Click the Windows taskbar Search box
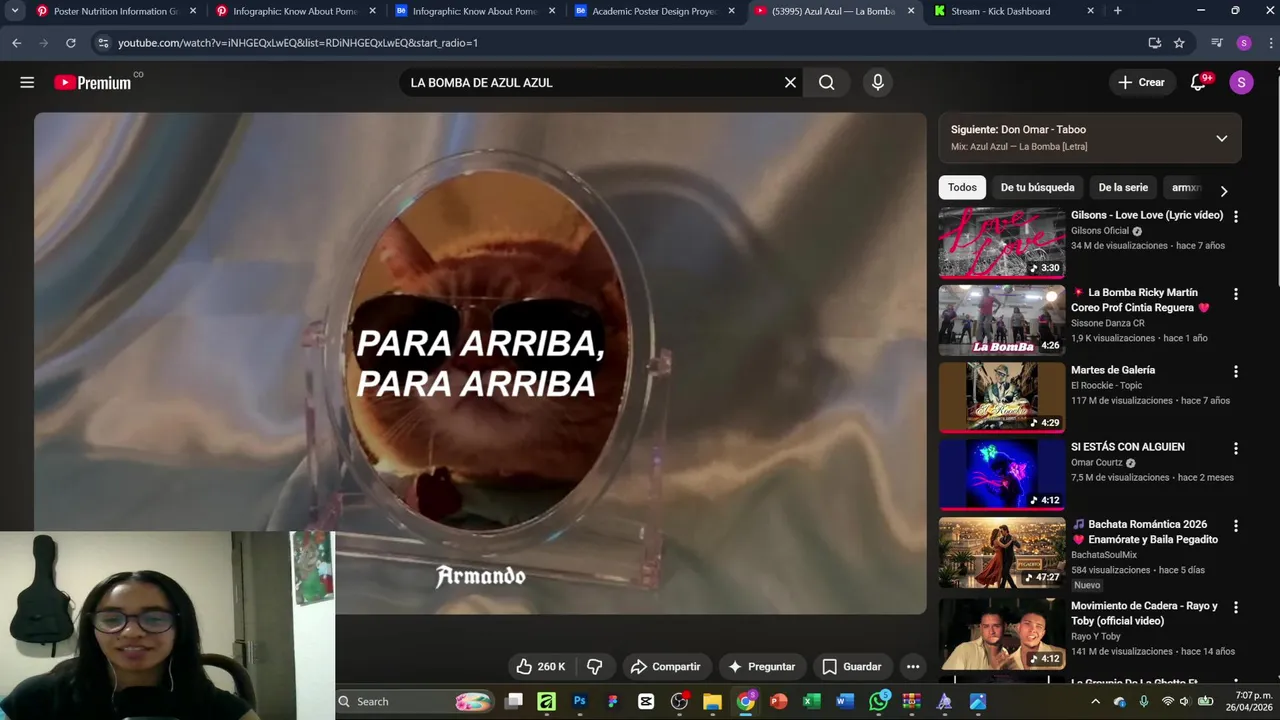 pyautogui.click(x=414, y=701)
